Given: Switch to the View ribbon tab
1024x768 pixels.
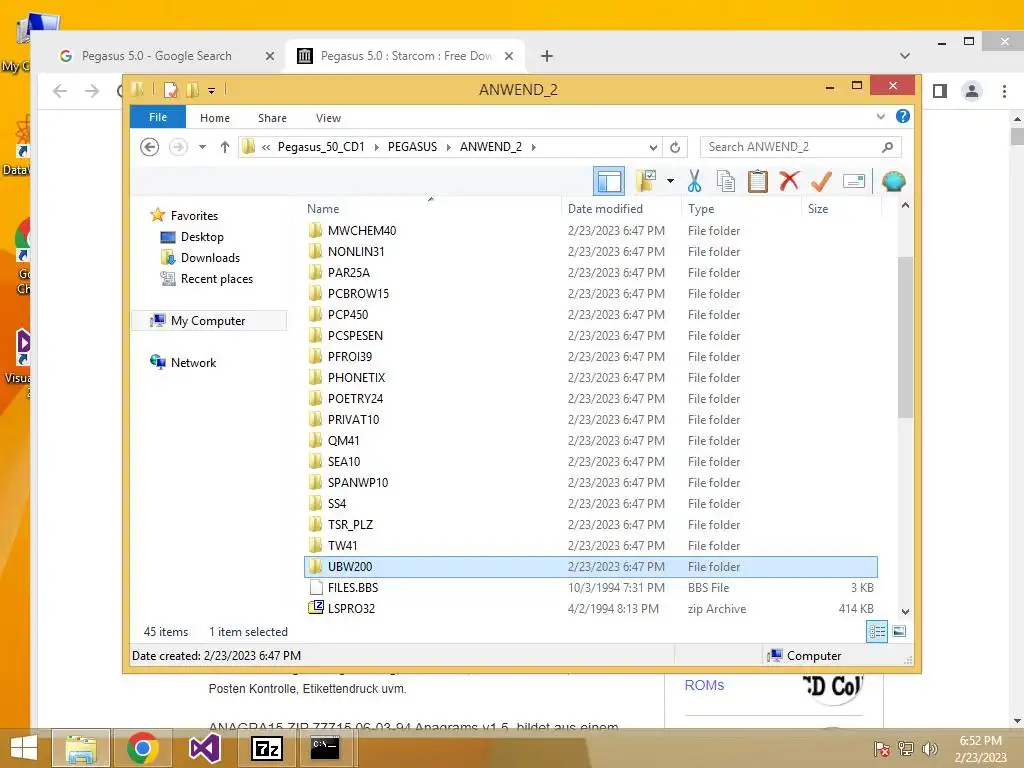Looking at the screenshot, I should click(328, 118).
